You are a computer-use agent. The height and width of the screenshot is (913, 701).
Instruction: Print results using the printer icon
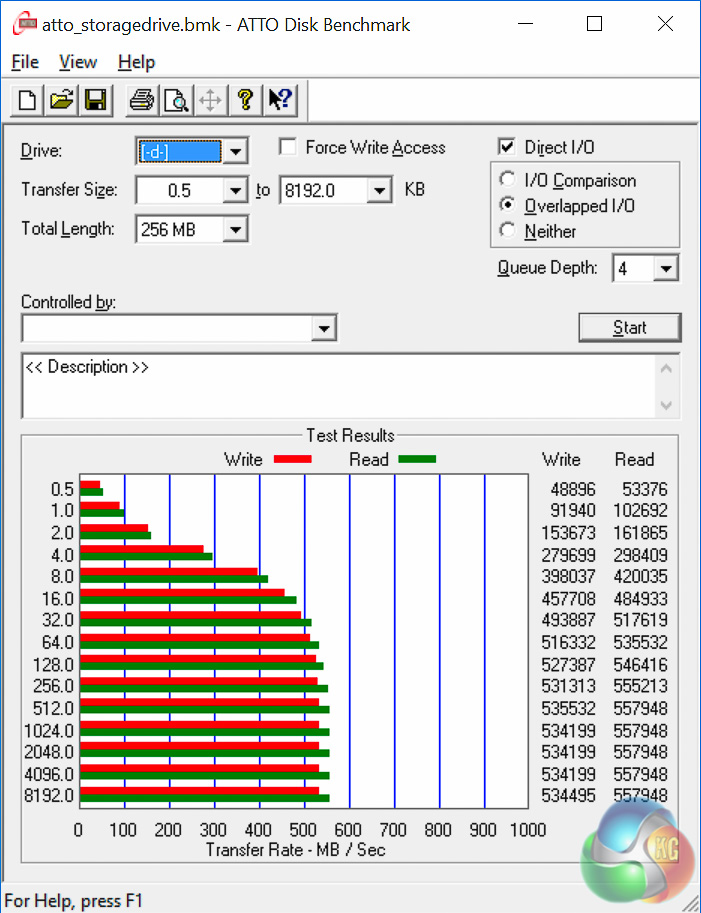pos(141,100)
